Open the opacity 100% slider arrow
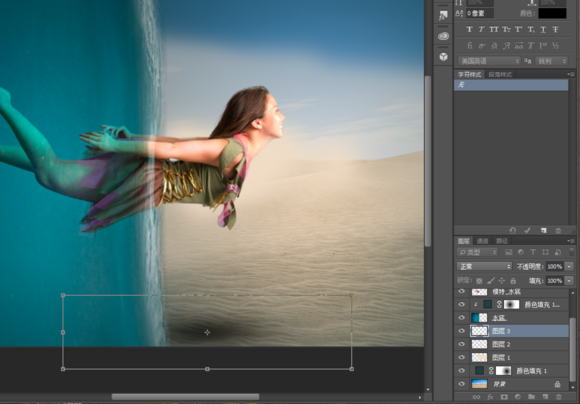 569,266
